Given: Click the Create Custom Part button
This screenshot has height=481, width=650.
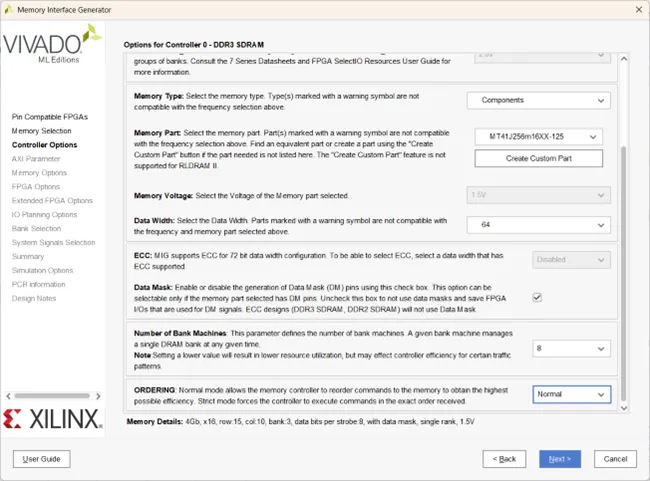Looking at the screenshot, I should [x=538, y=158].
